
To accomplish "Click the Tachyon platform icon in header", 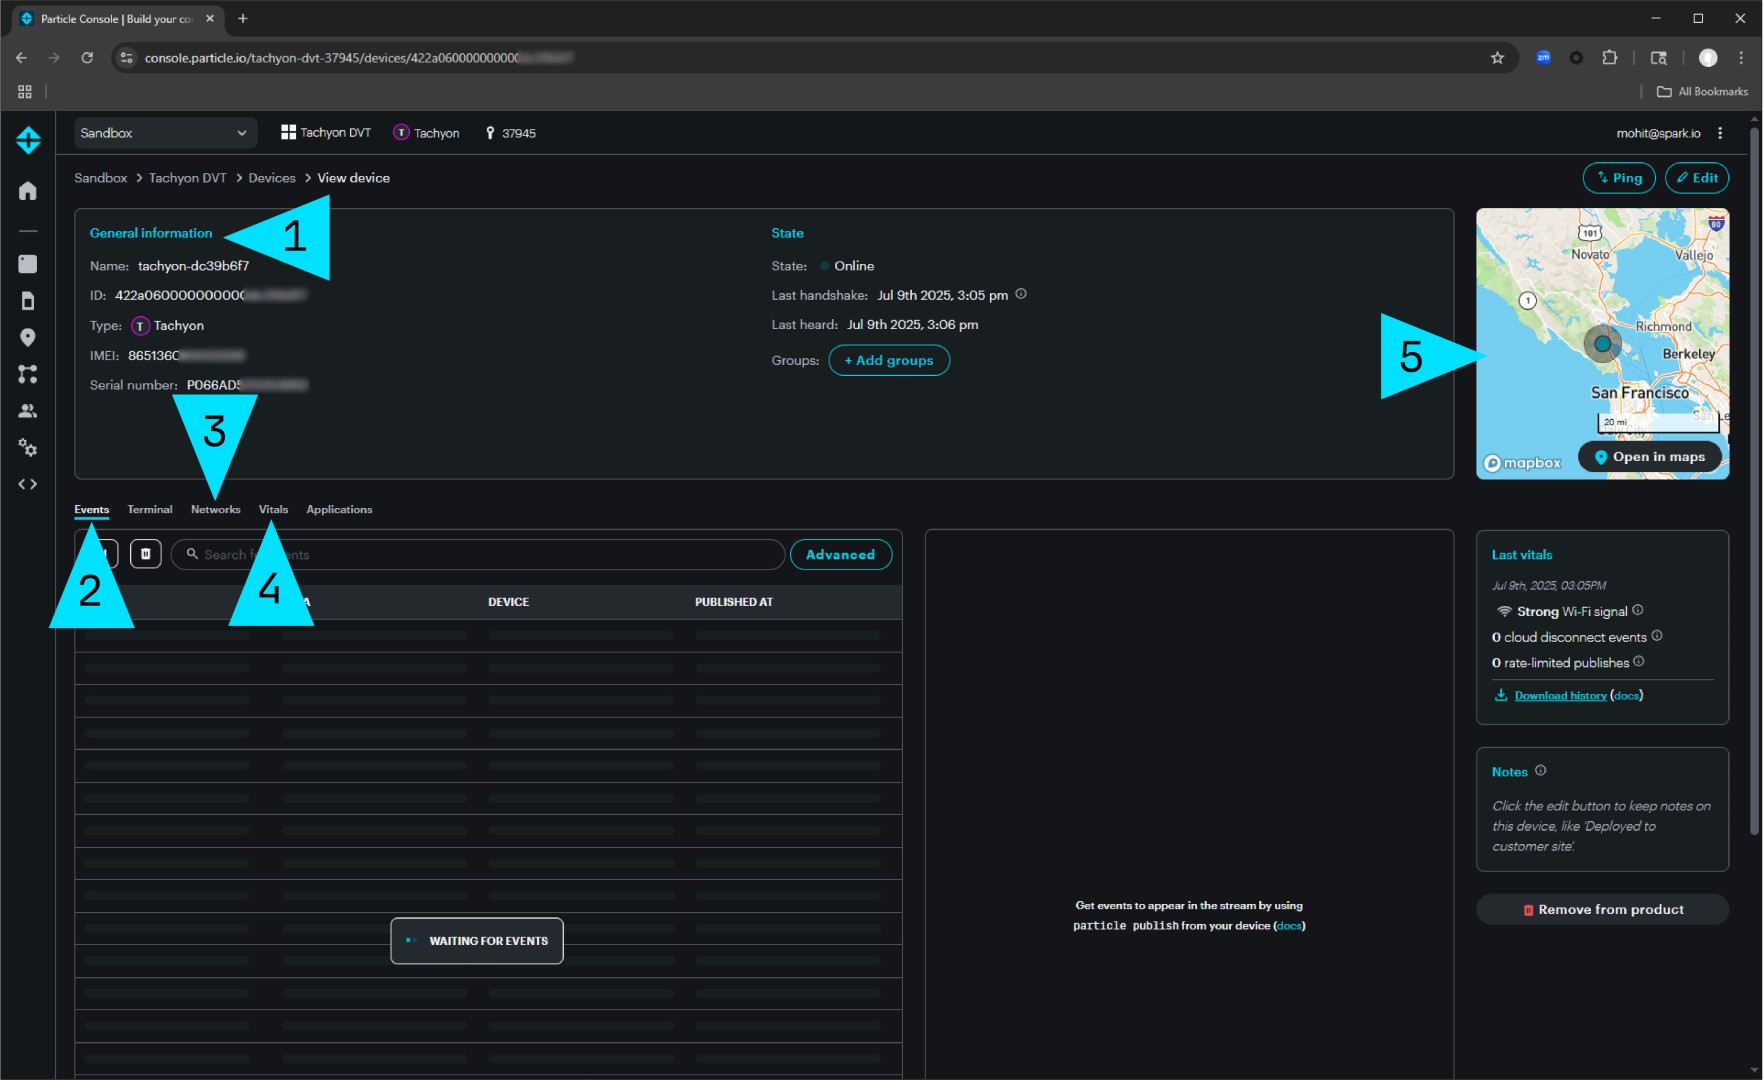I will click(401, 132).
